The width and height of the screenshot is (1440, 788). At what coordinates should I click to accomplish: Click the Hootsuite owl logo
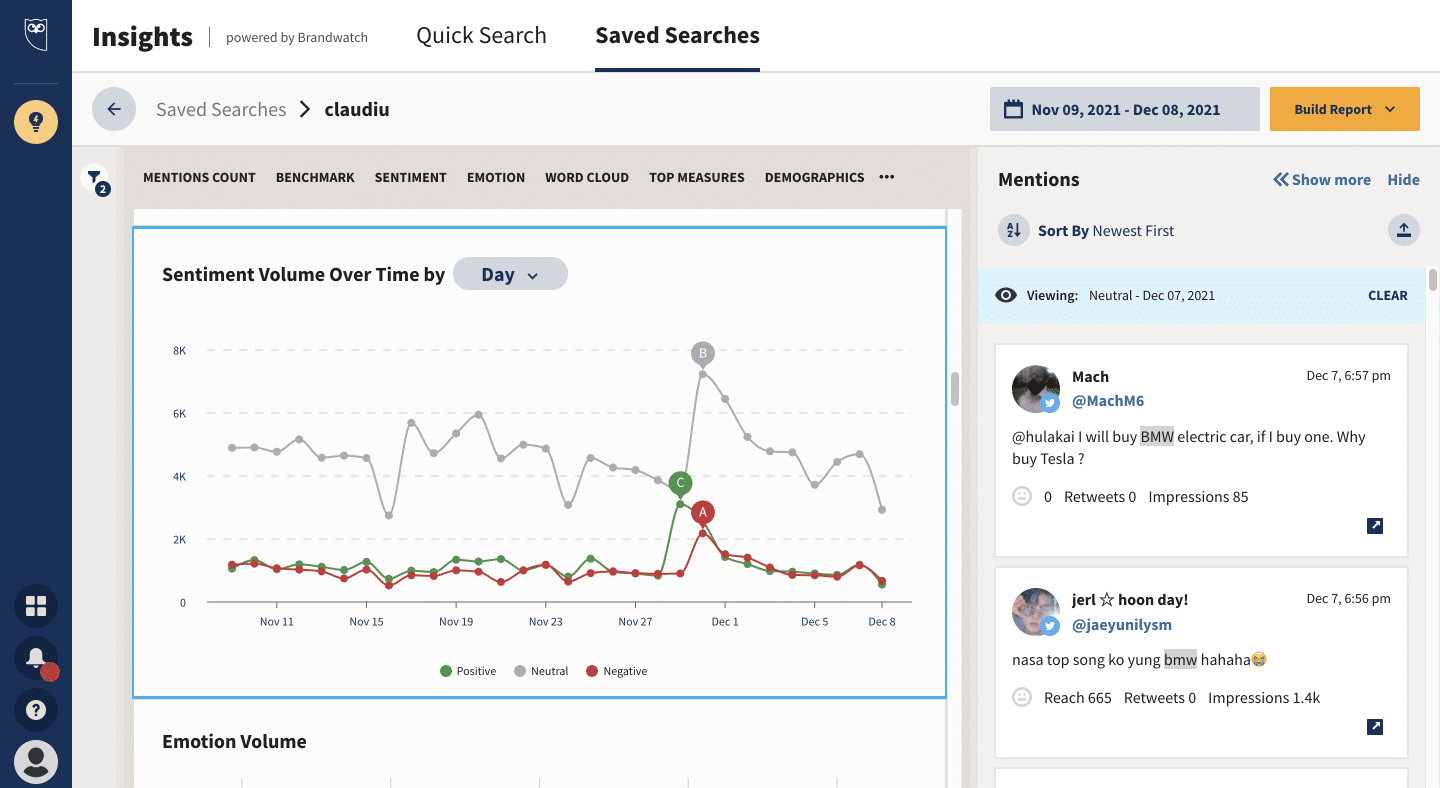pyautogui.click(x=36, y=35)
